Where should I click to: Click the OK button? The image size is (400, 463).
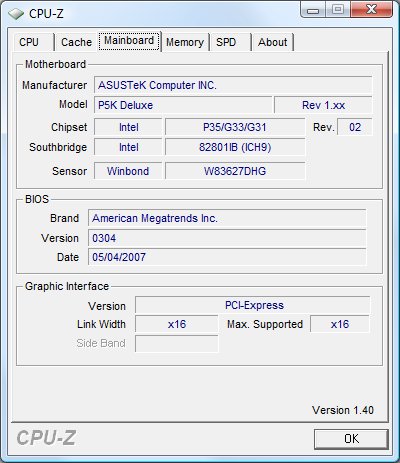click(x=351, y=439)
